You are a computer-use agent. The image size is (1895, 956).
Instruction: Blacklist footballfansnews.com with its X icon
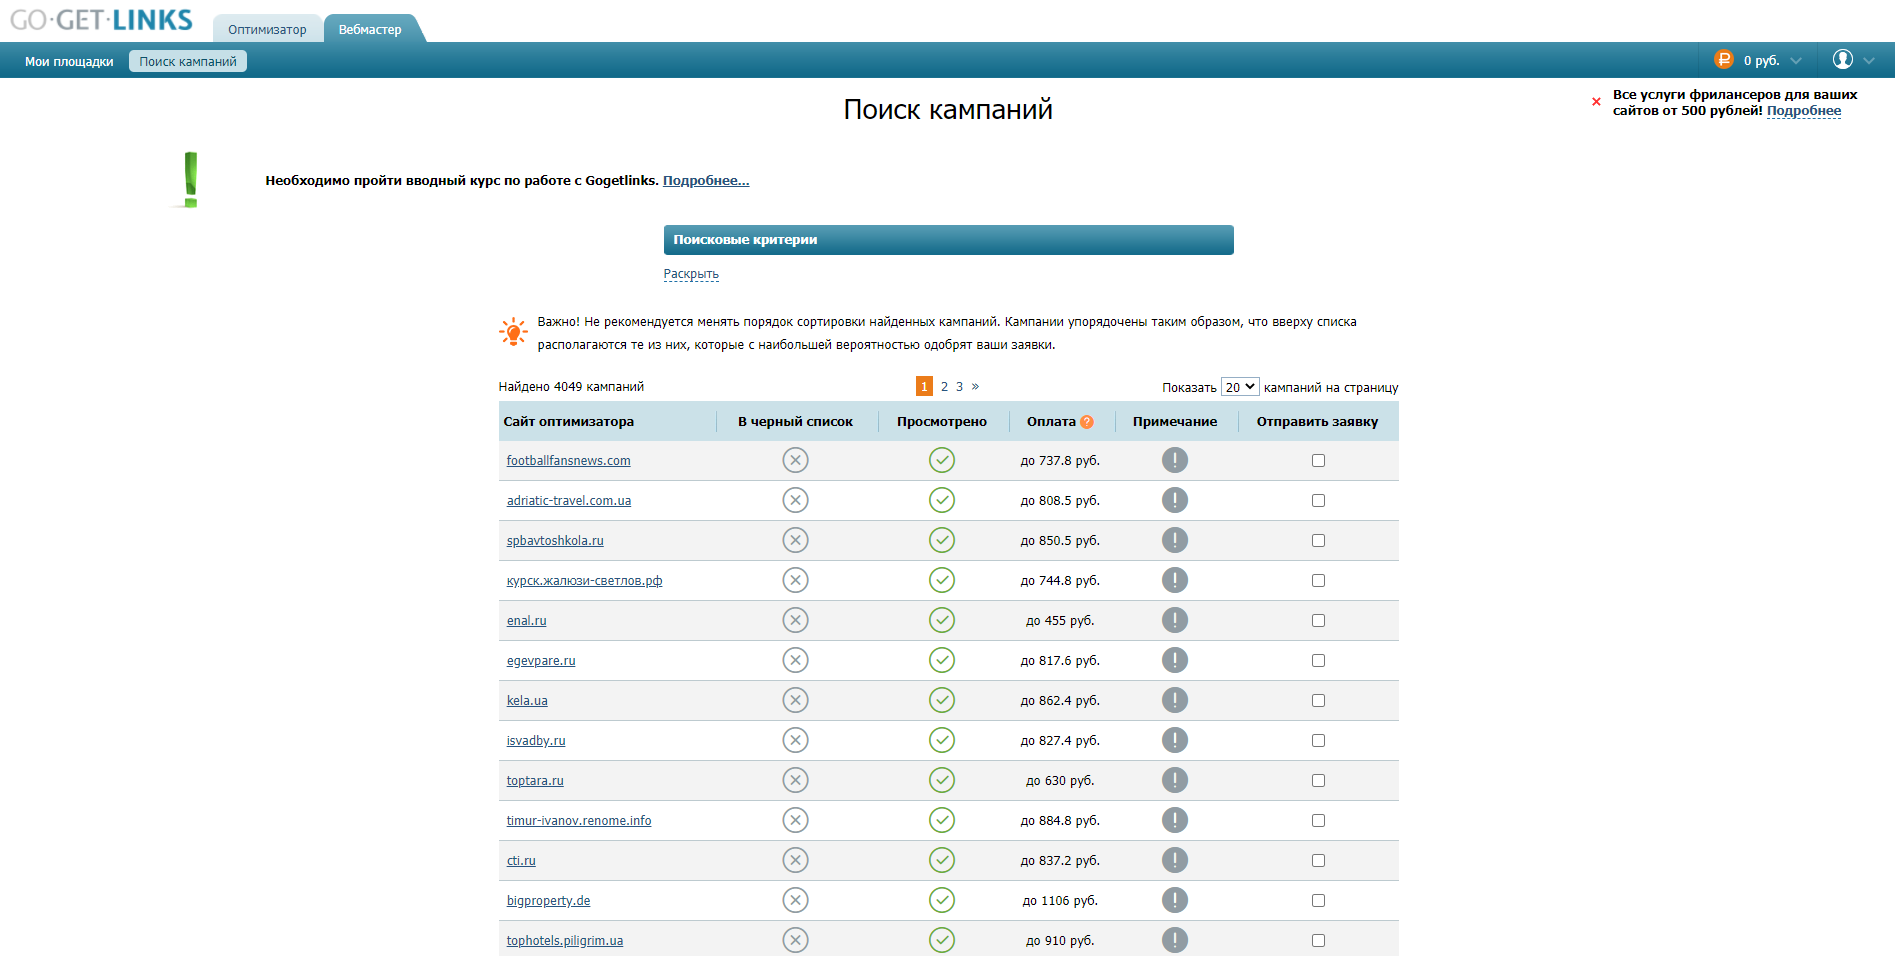(x=795, y=460)
